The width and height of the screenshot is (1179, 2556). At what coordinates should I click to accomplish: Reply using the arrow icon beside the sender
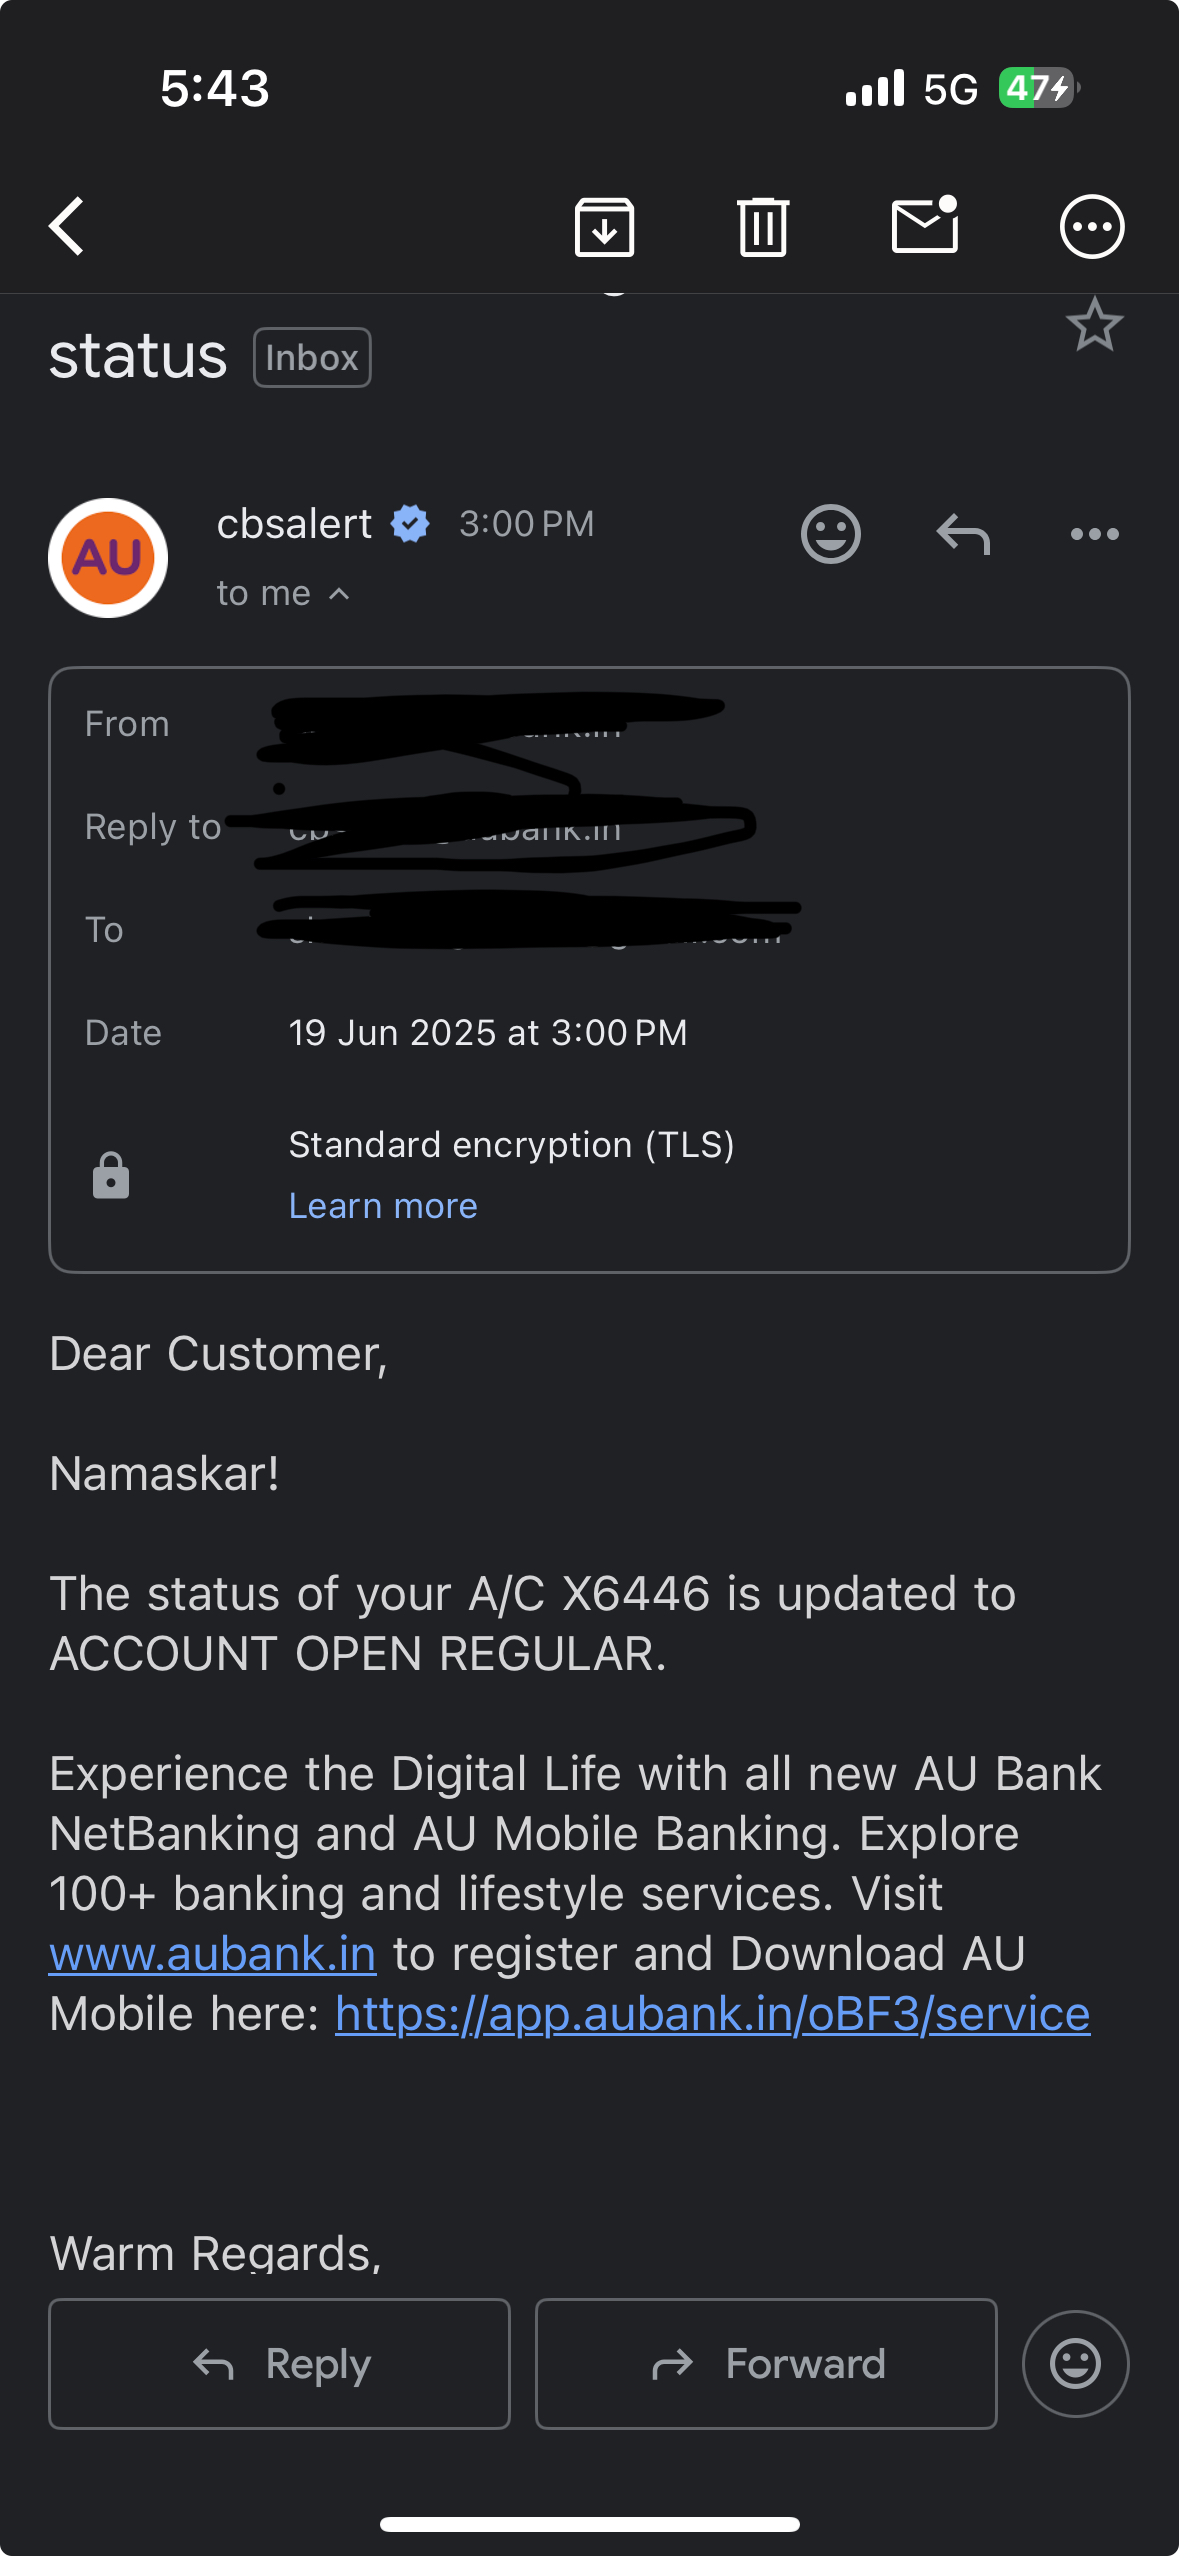point(963,534)
